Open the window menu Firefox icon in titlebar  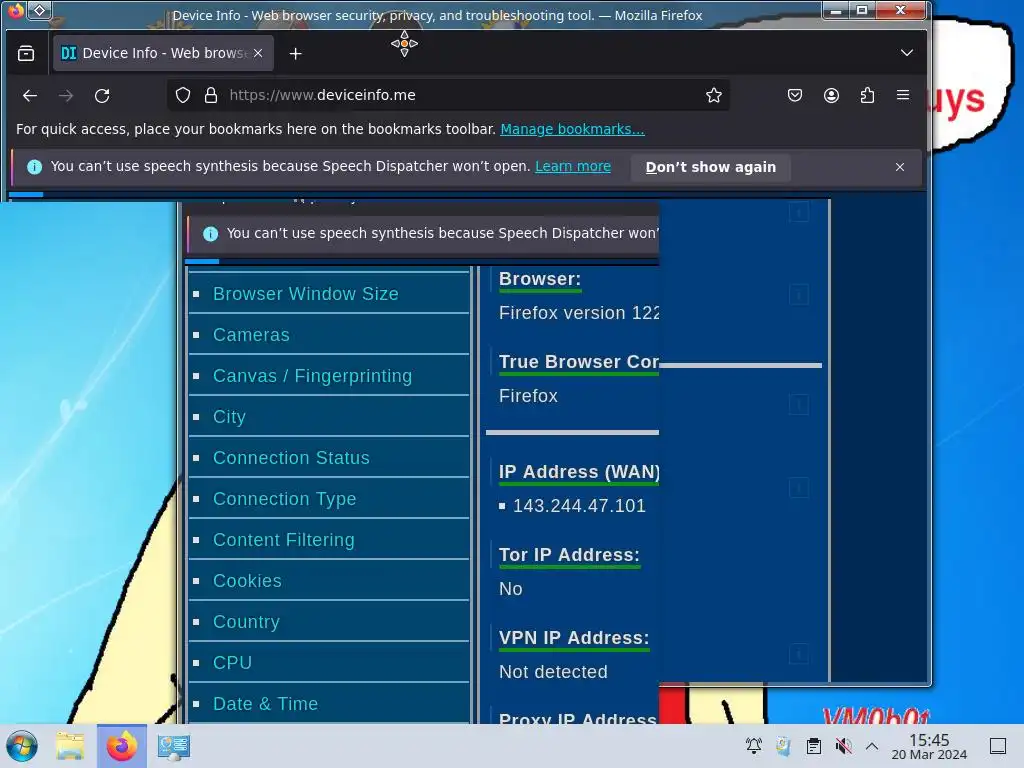point(15,10)
